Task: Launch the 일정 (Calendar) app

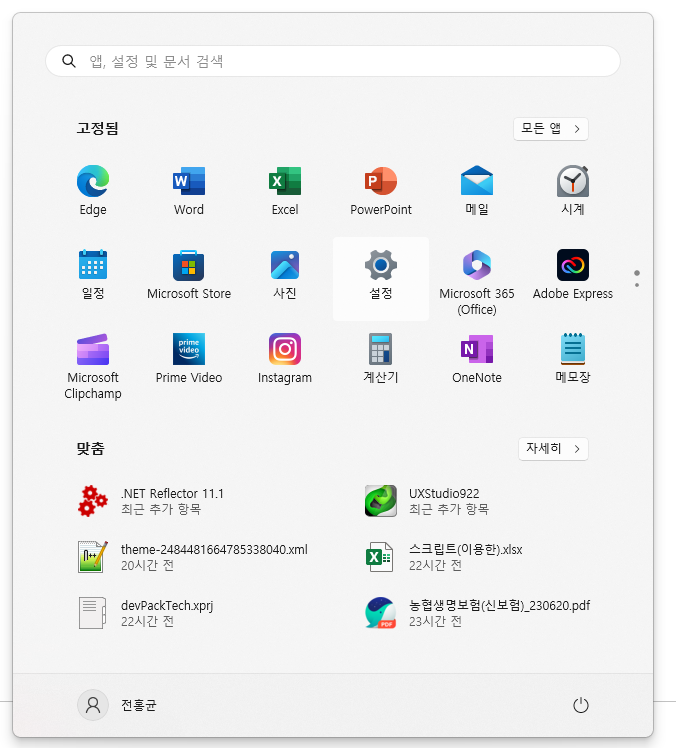Action: coord(93,274)
